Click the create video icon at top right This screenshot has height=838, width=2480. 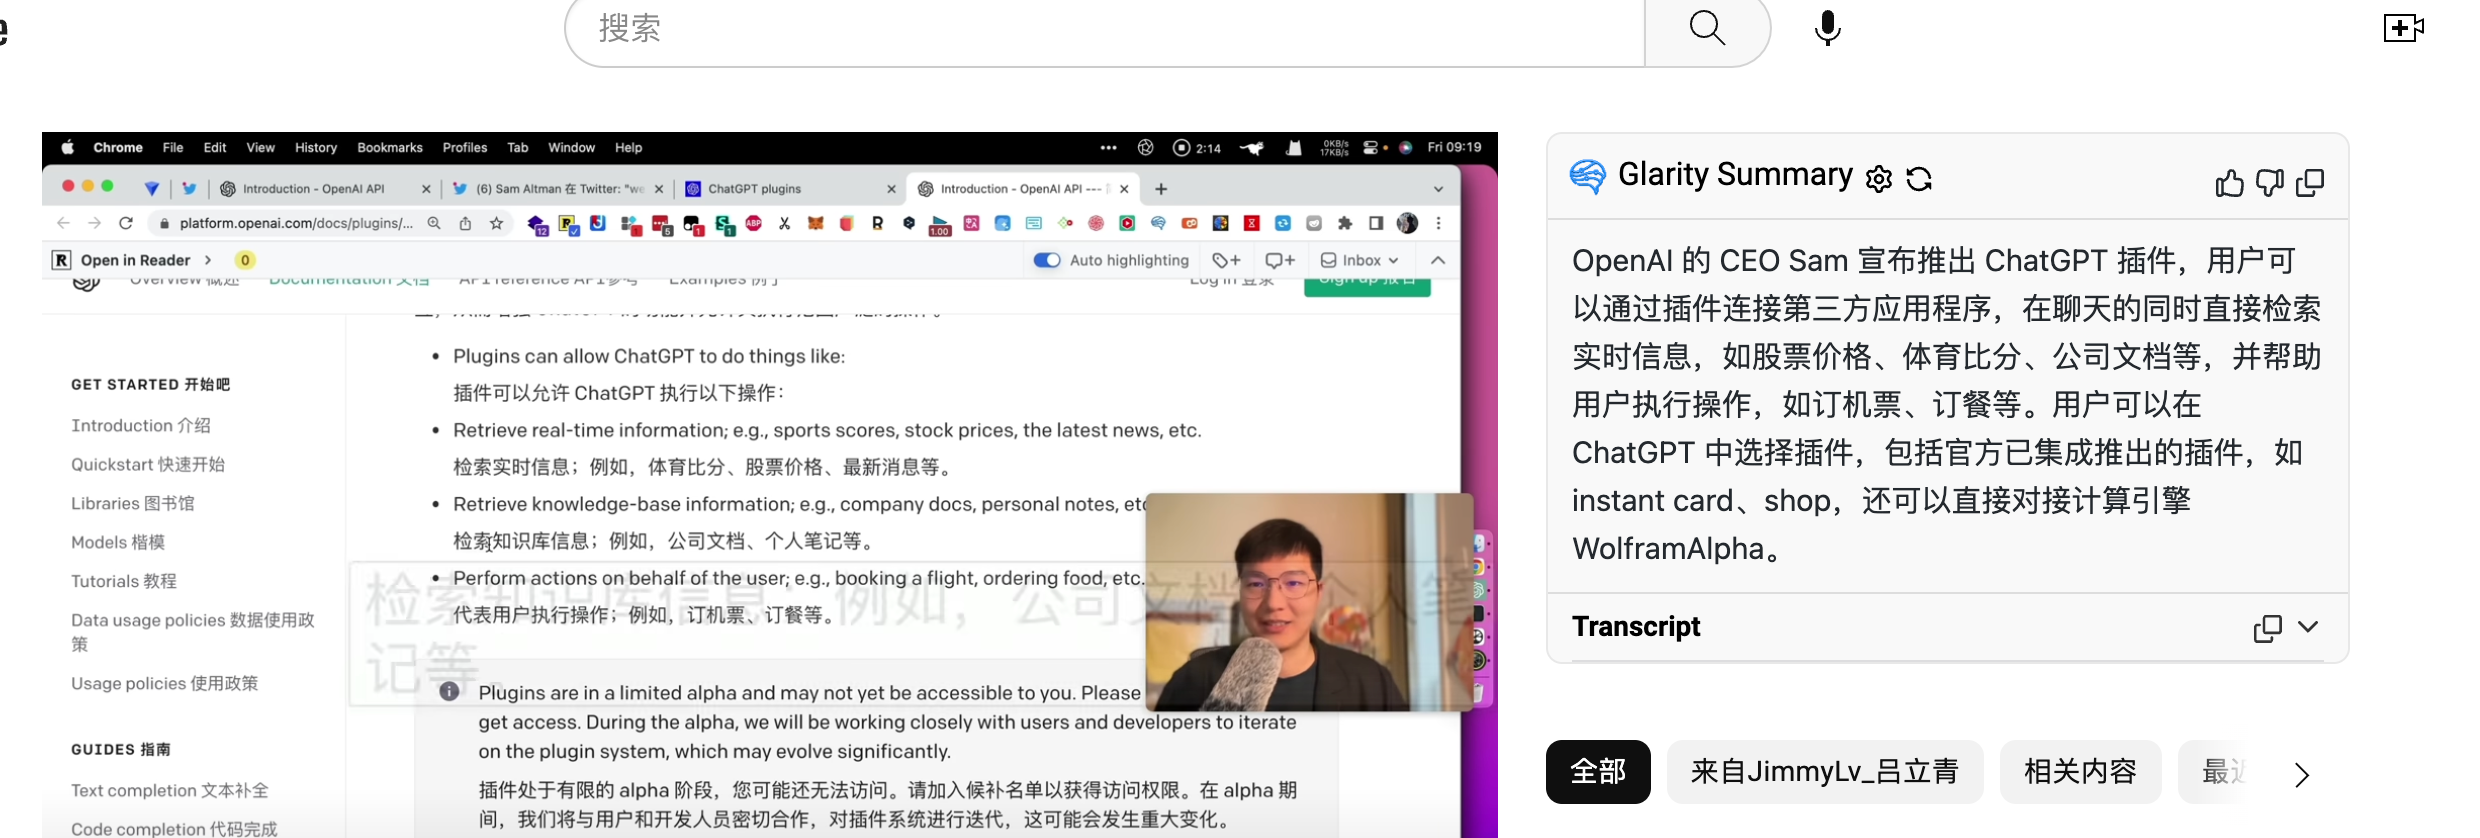[x=2403, y=28]
